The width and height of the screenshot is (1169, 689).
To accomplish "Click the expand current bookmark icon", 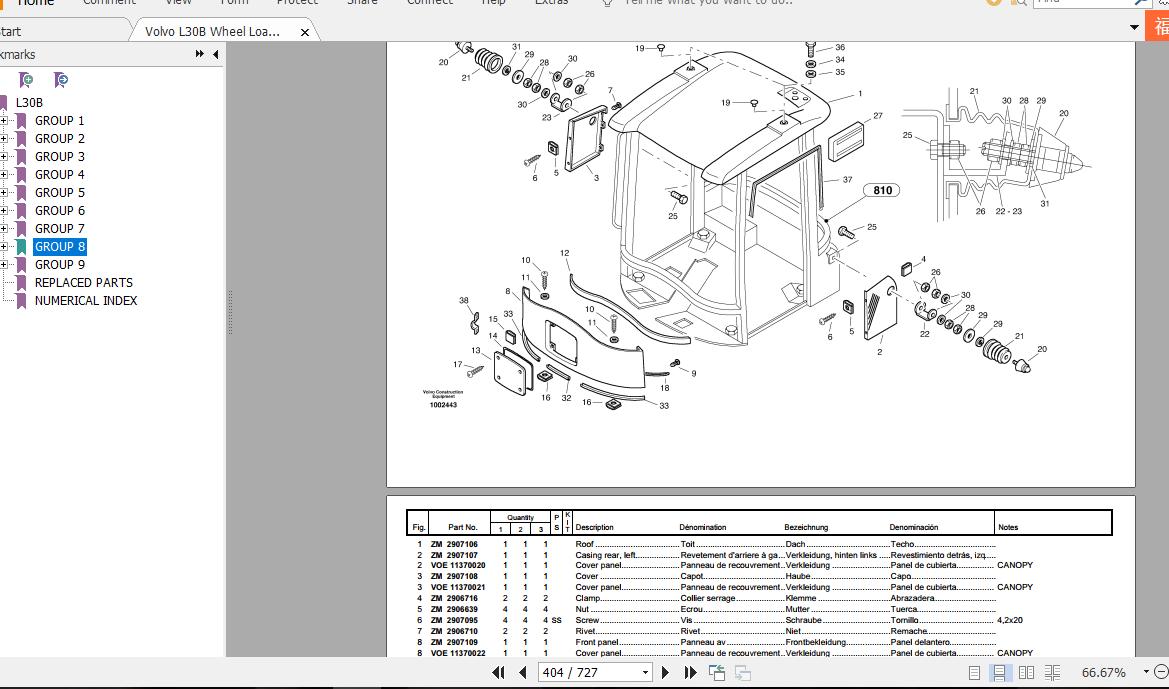I will click(26, 80).
